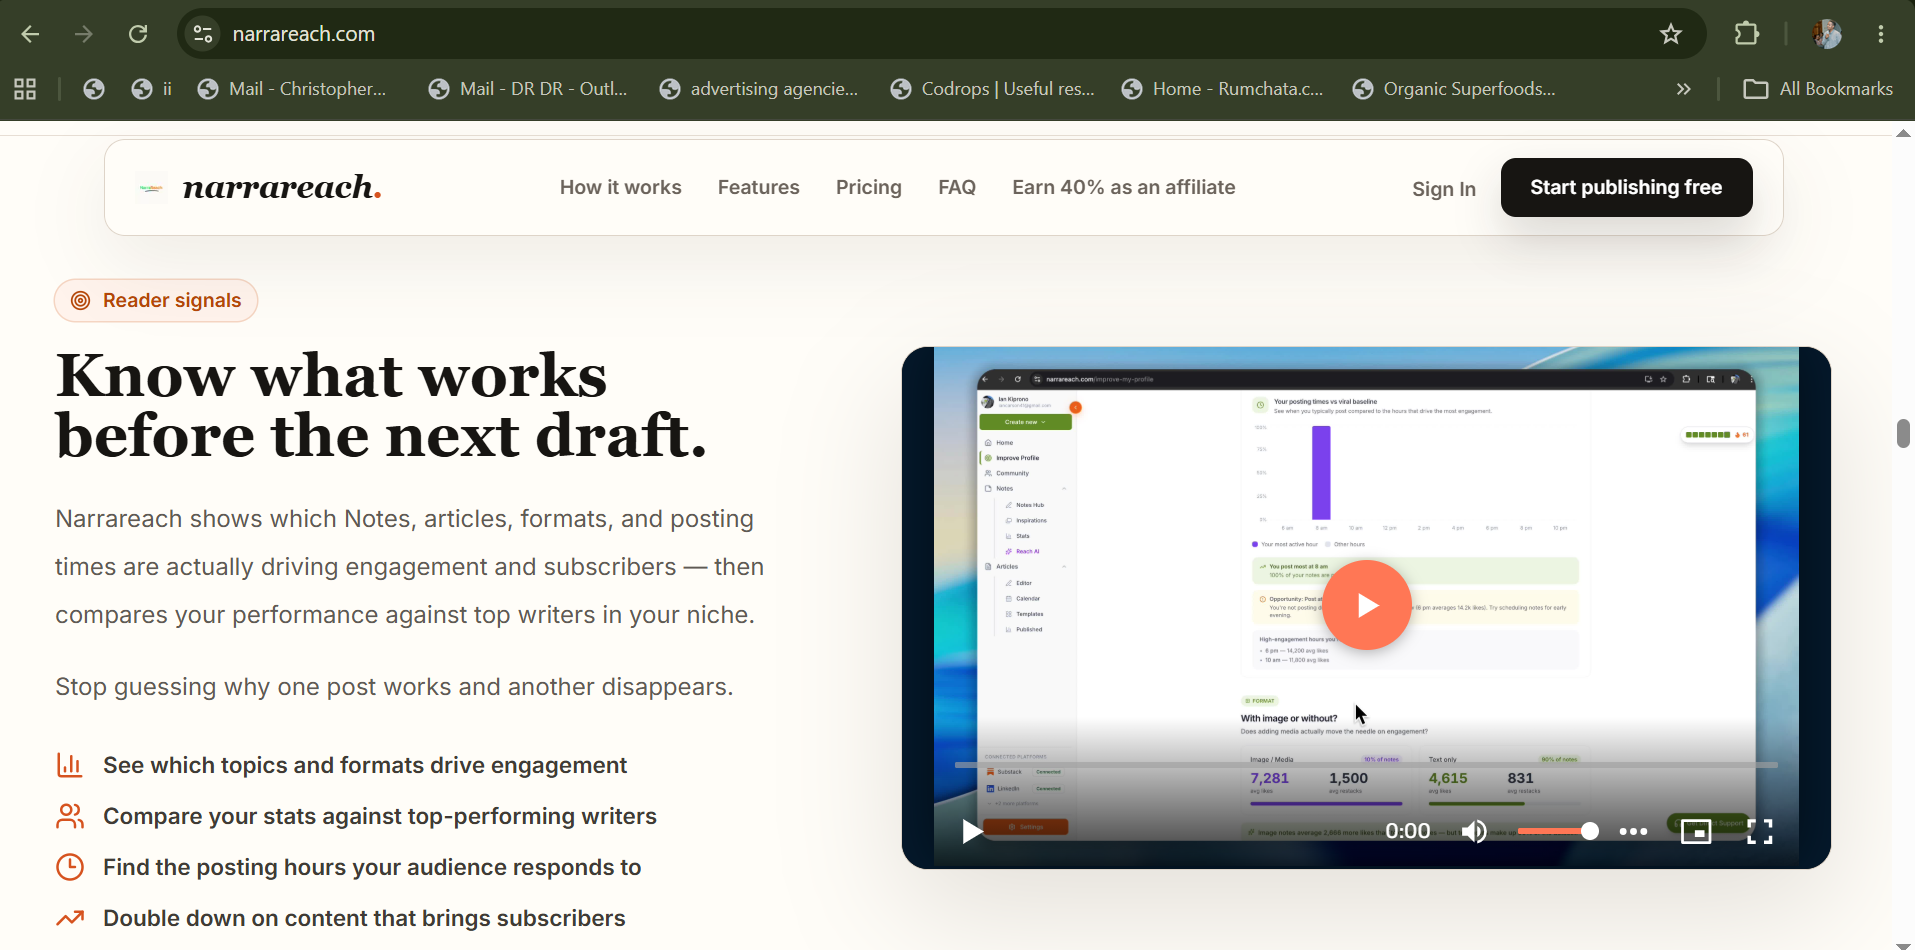Bookmark this page with the star icon
The width and height of the screenshot is (1915, 950).
pos(1670,34)
